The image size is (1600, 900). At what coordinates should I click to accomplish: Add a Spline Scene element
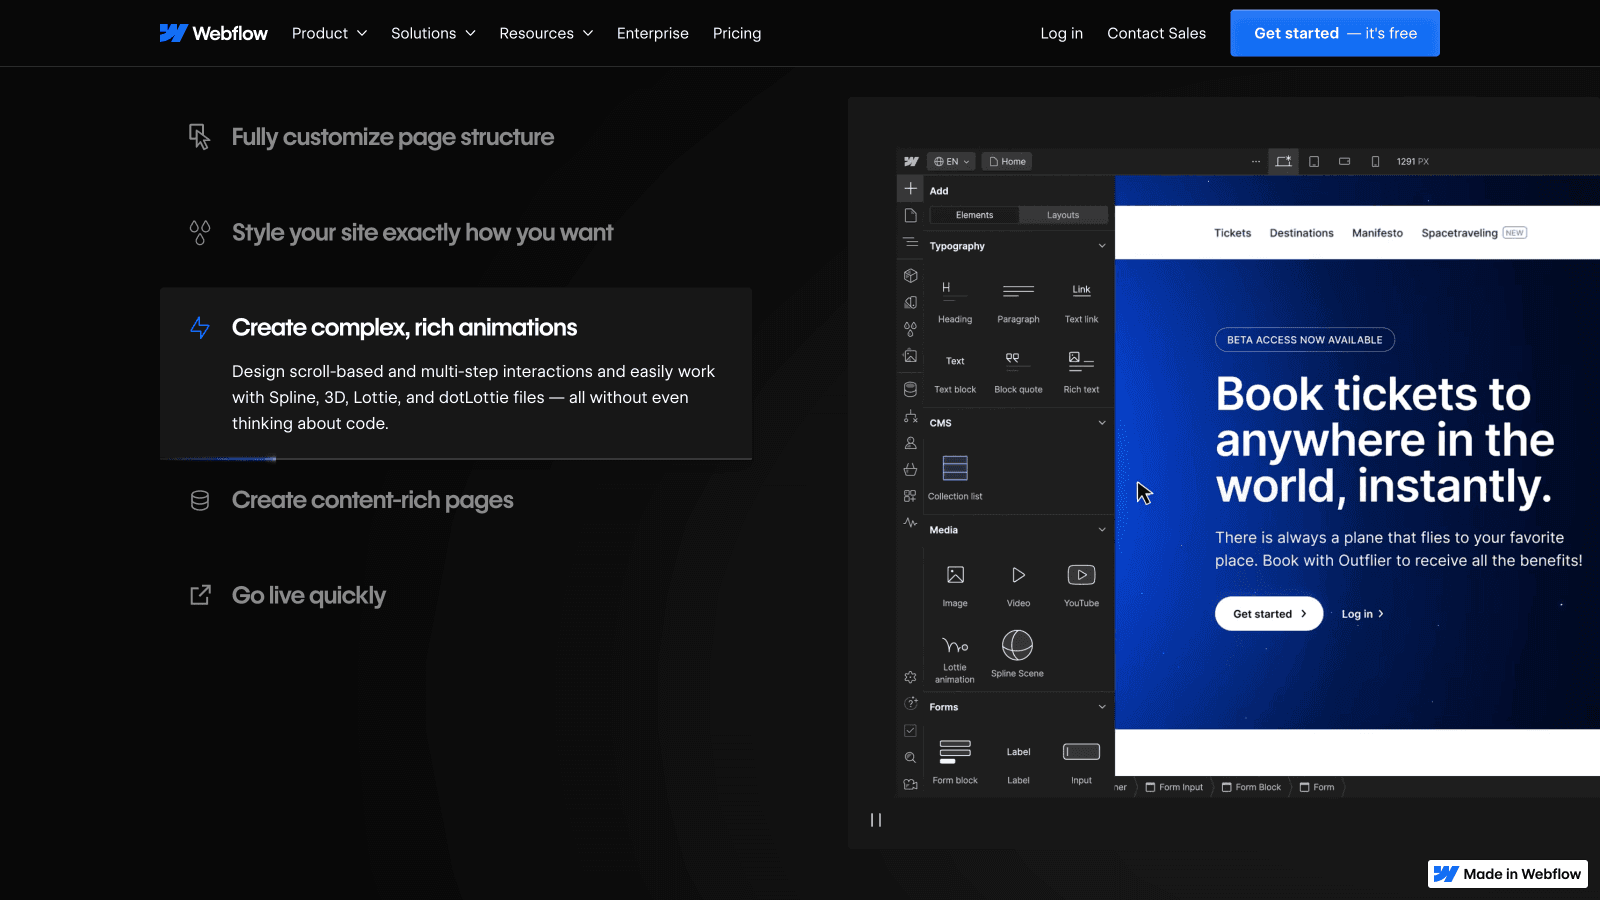[1017, 655]
